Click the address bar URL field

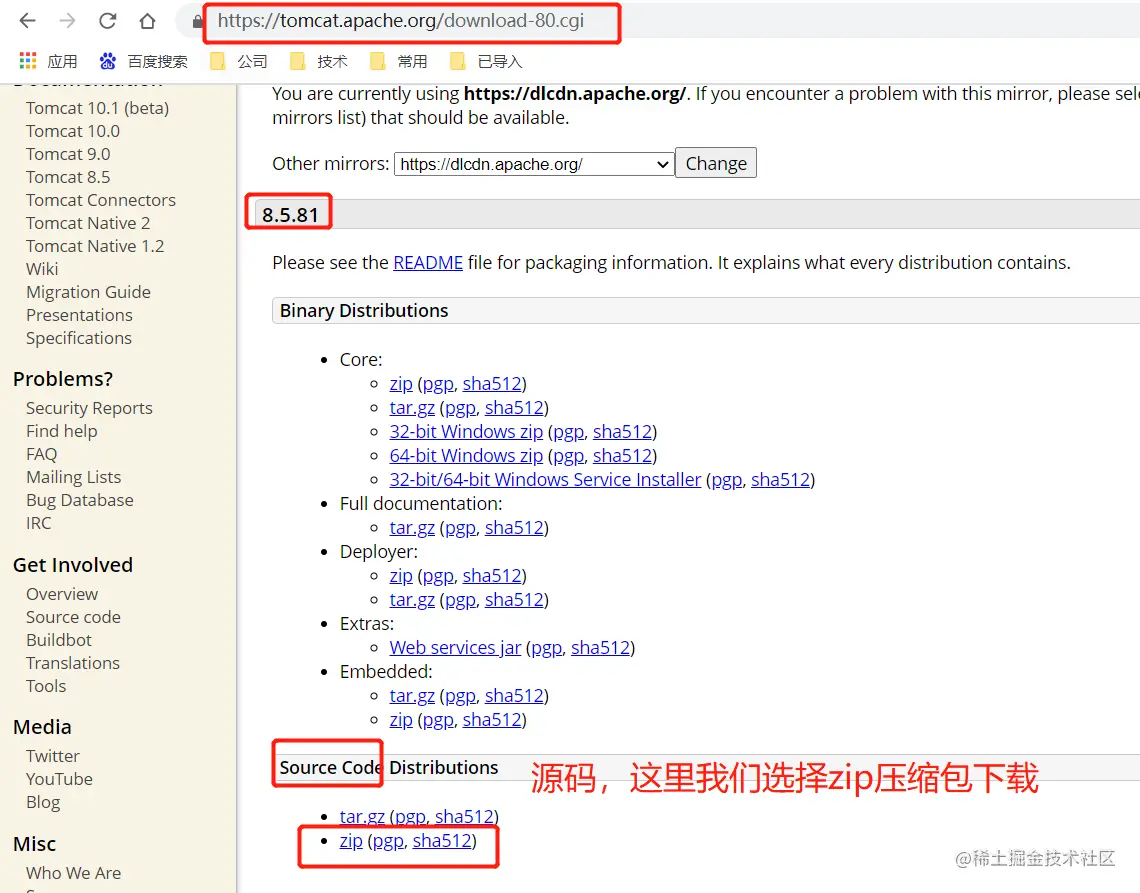(401, 20)
